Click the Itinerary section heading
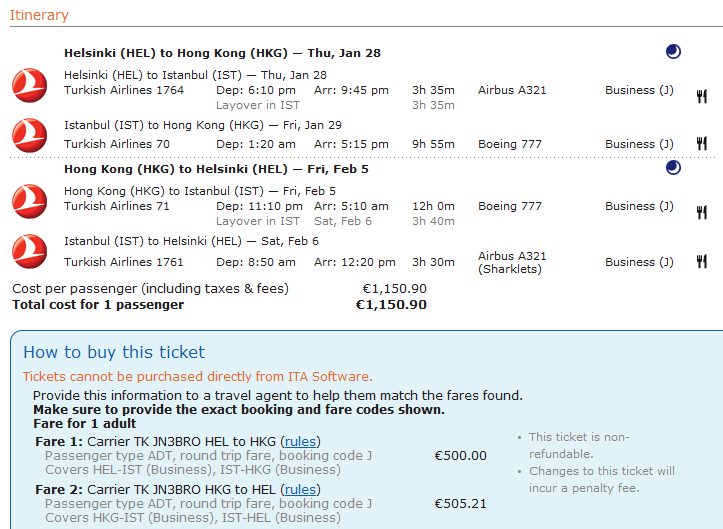723x529 pixels. pos(39,15)
